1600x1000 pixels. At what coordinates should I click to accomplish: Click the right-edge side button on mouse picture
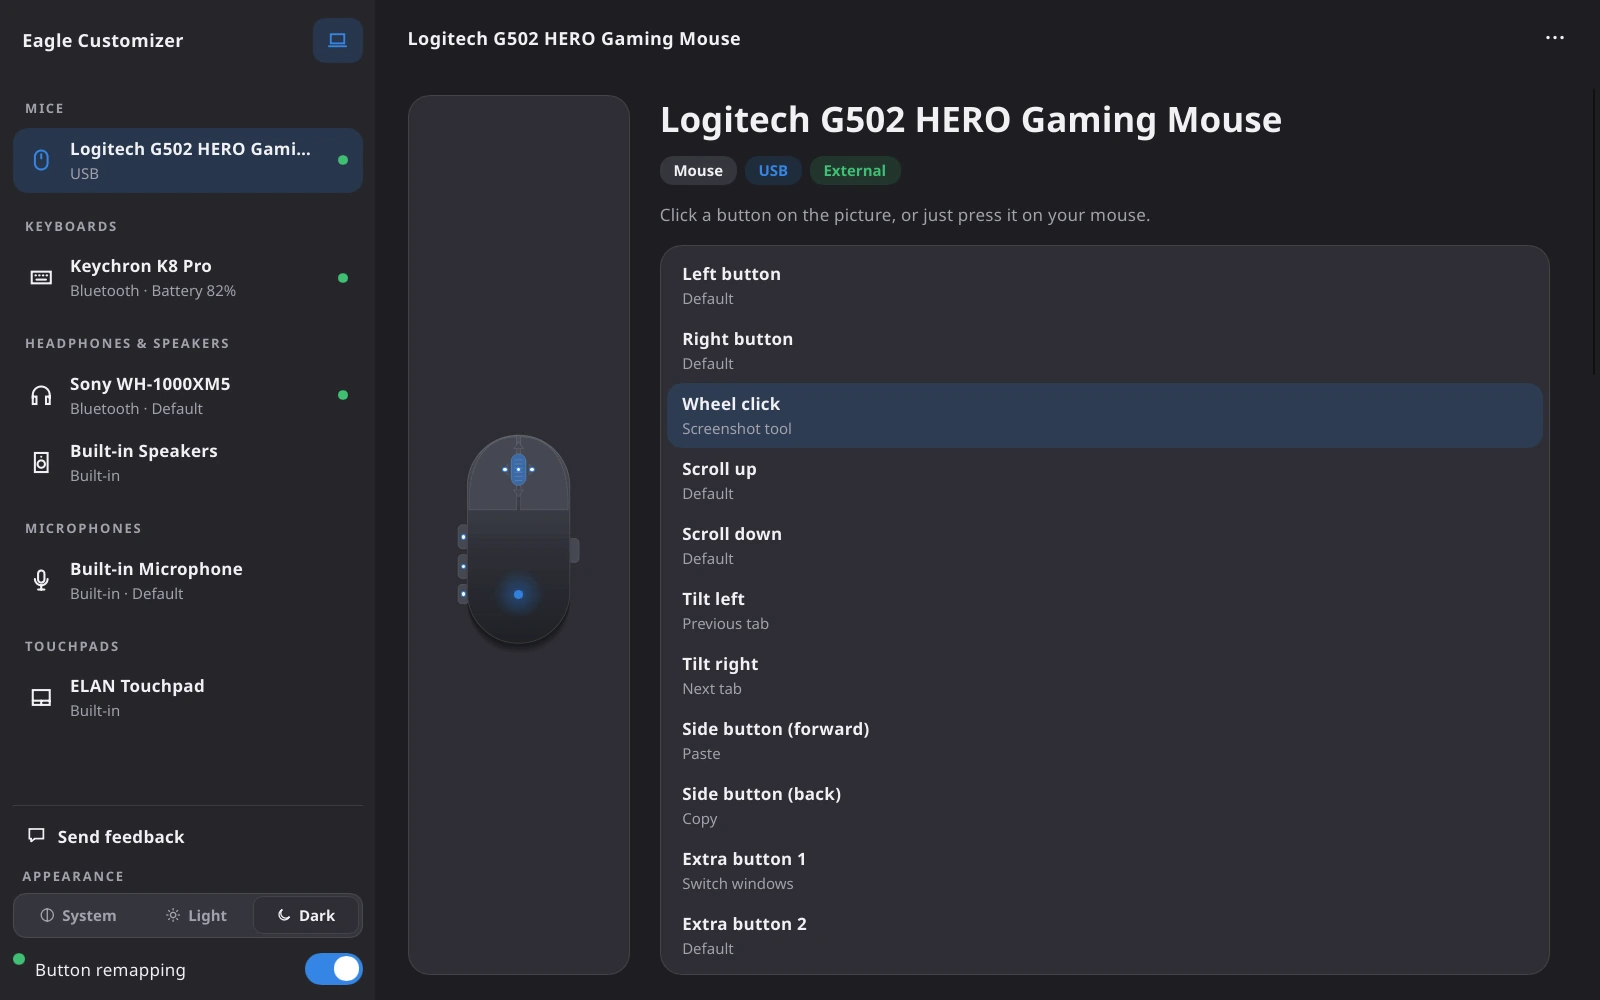coord(574,550)
